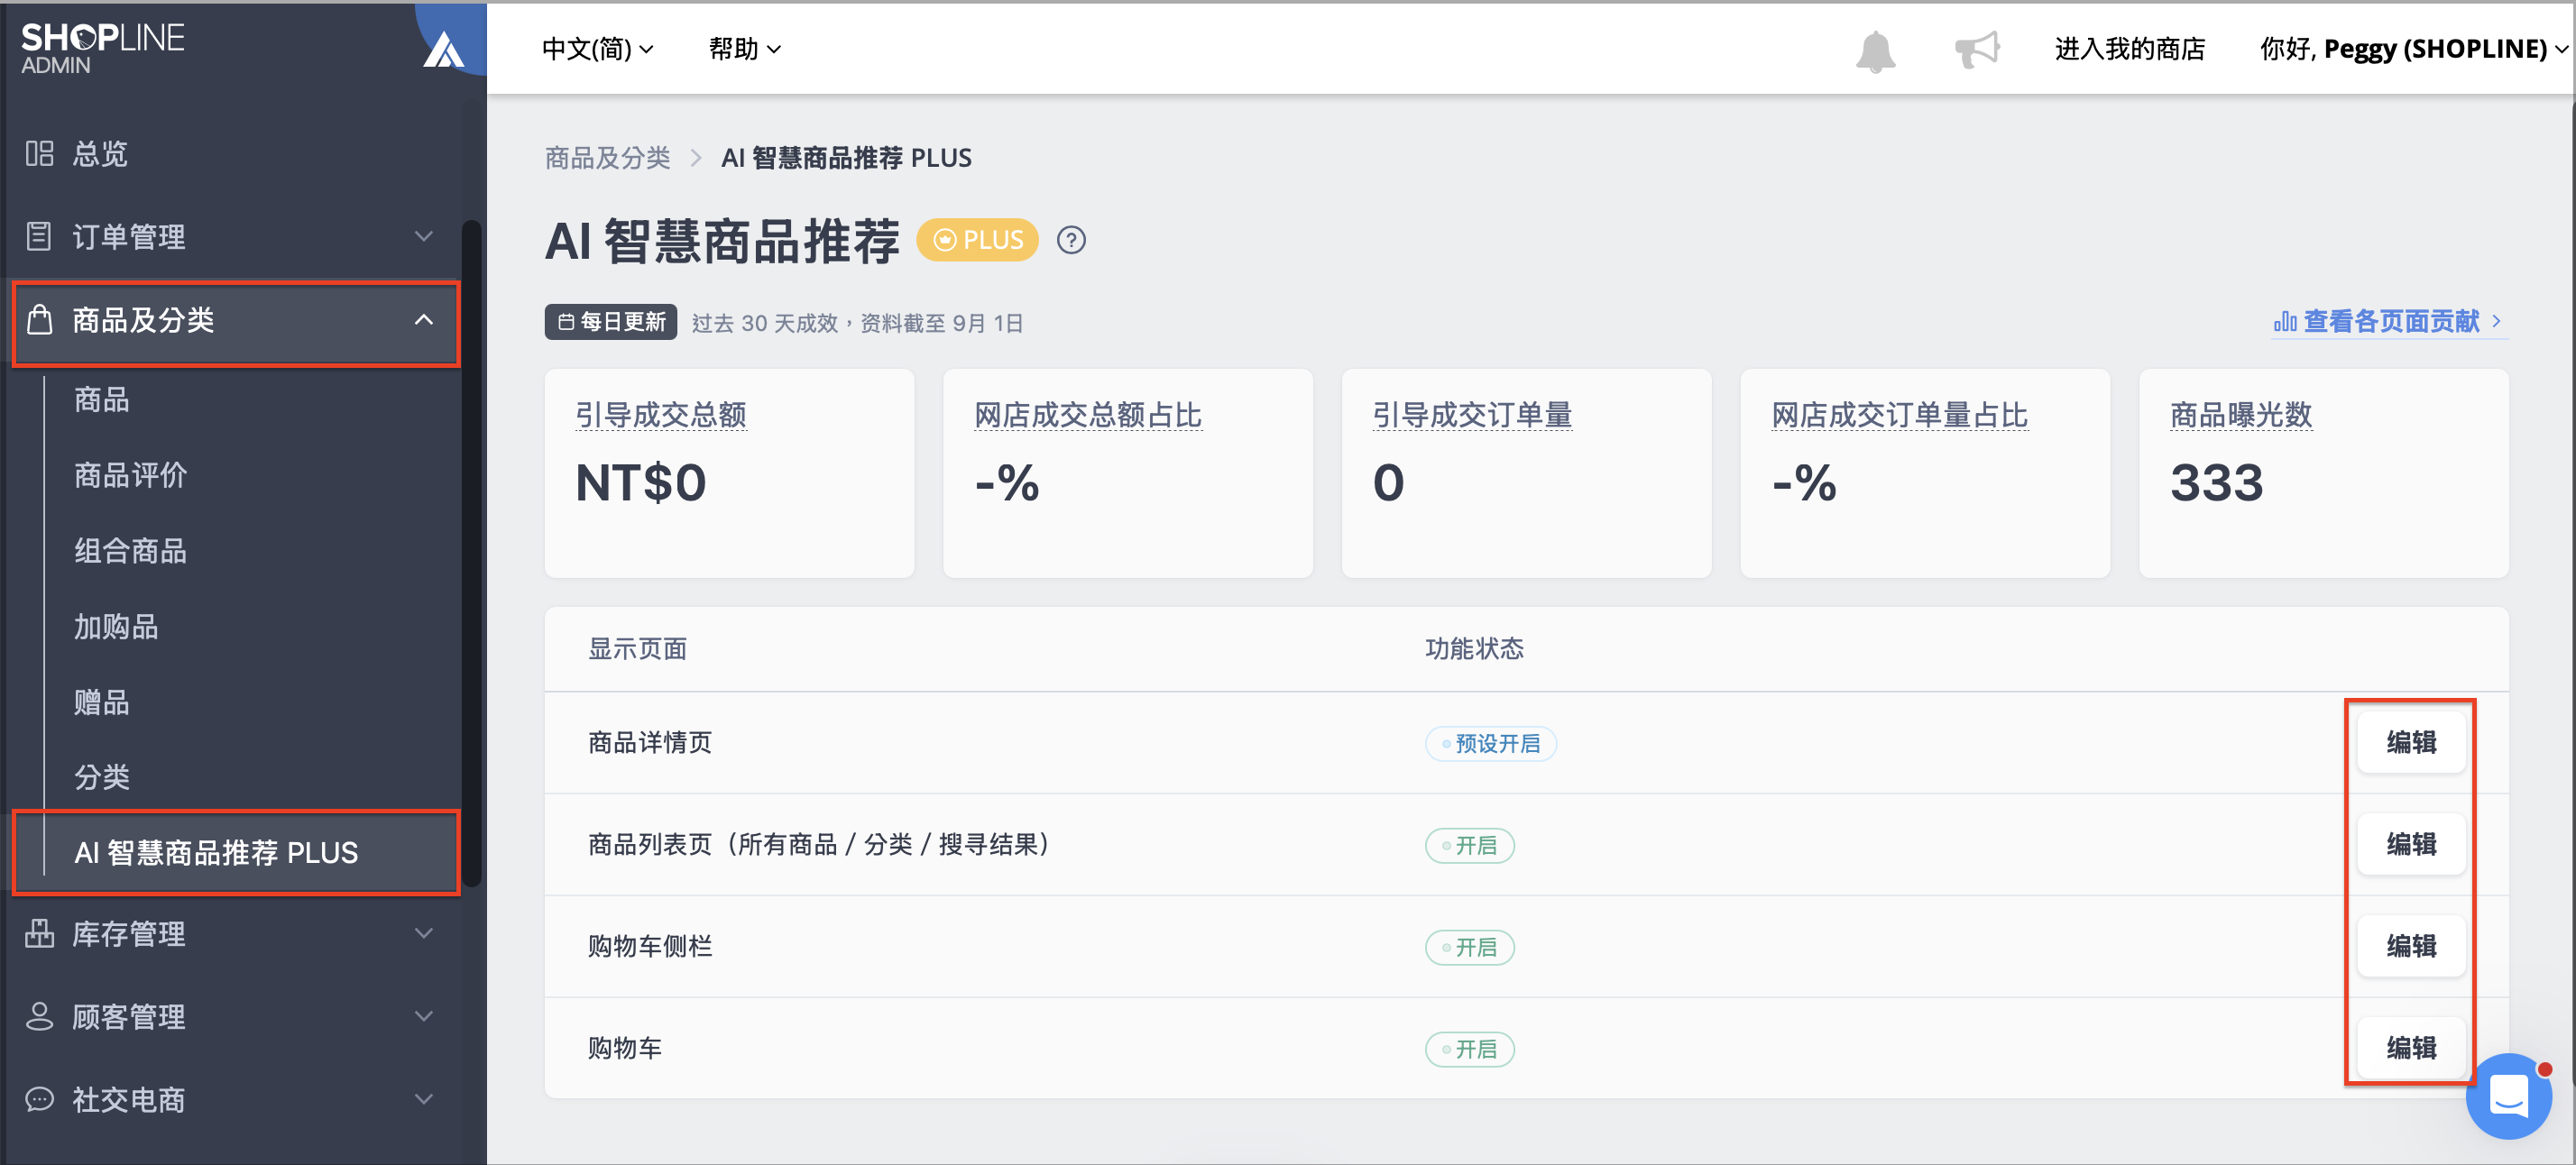Click the triangular app logo icon in sidebar
The width and height of the screenshot is (2576, 1165).
click(443, 48)
